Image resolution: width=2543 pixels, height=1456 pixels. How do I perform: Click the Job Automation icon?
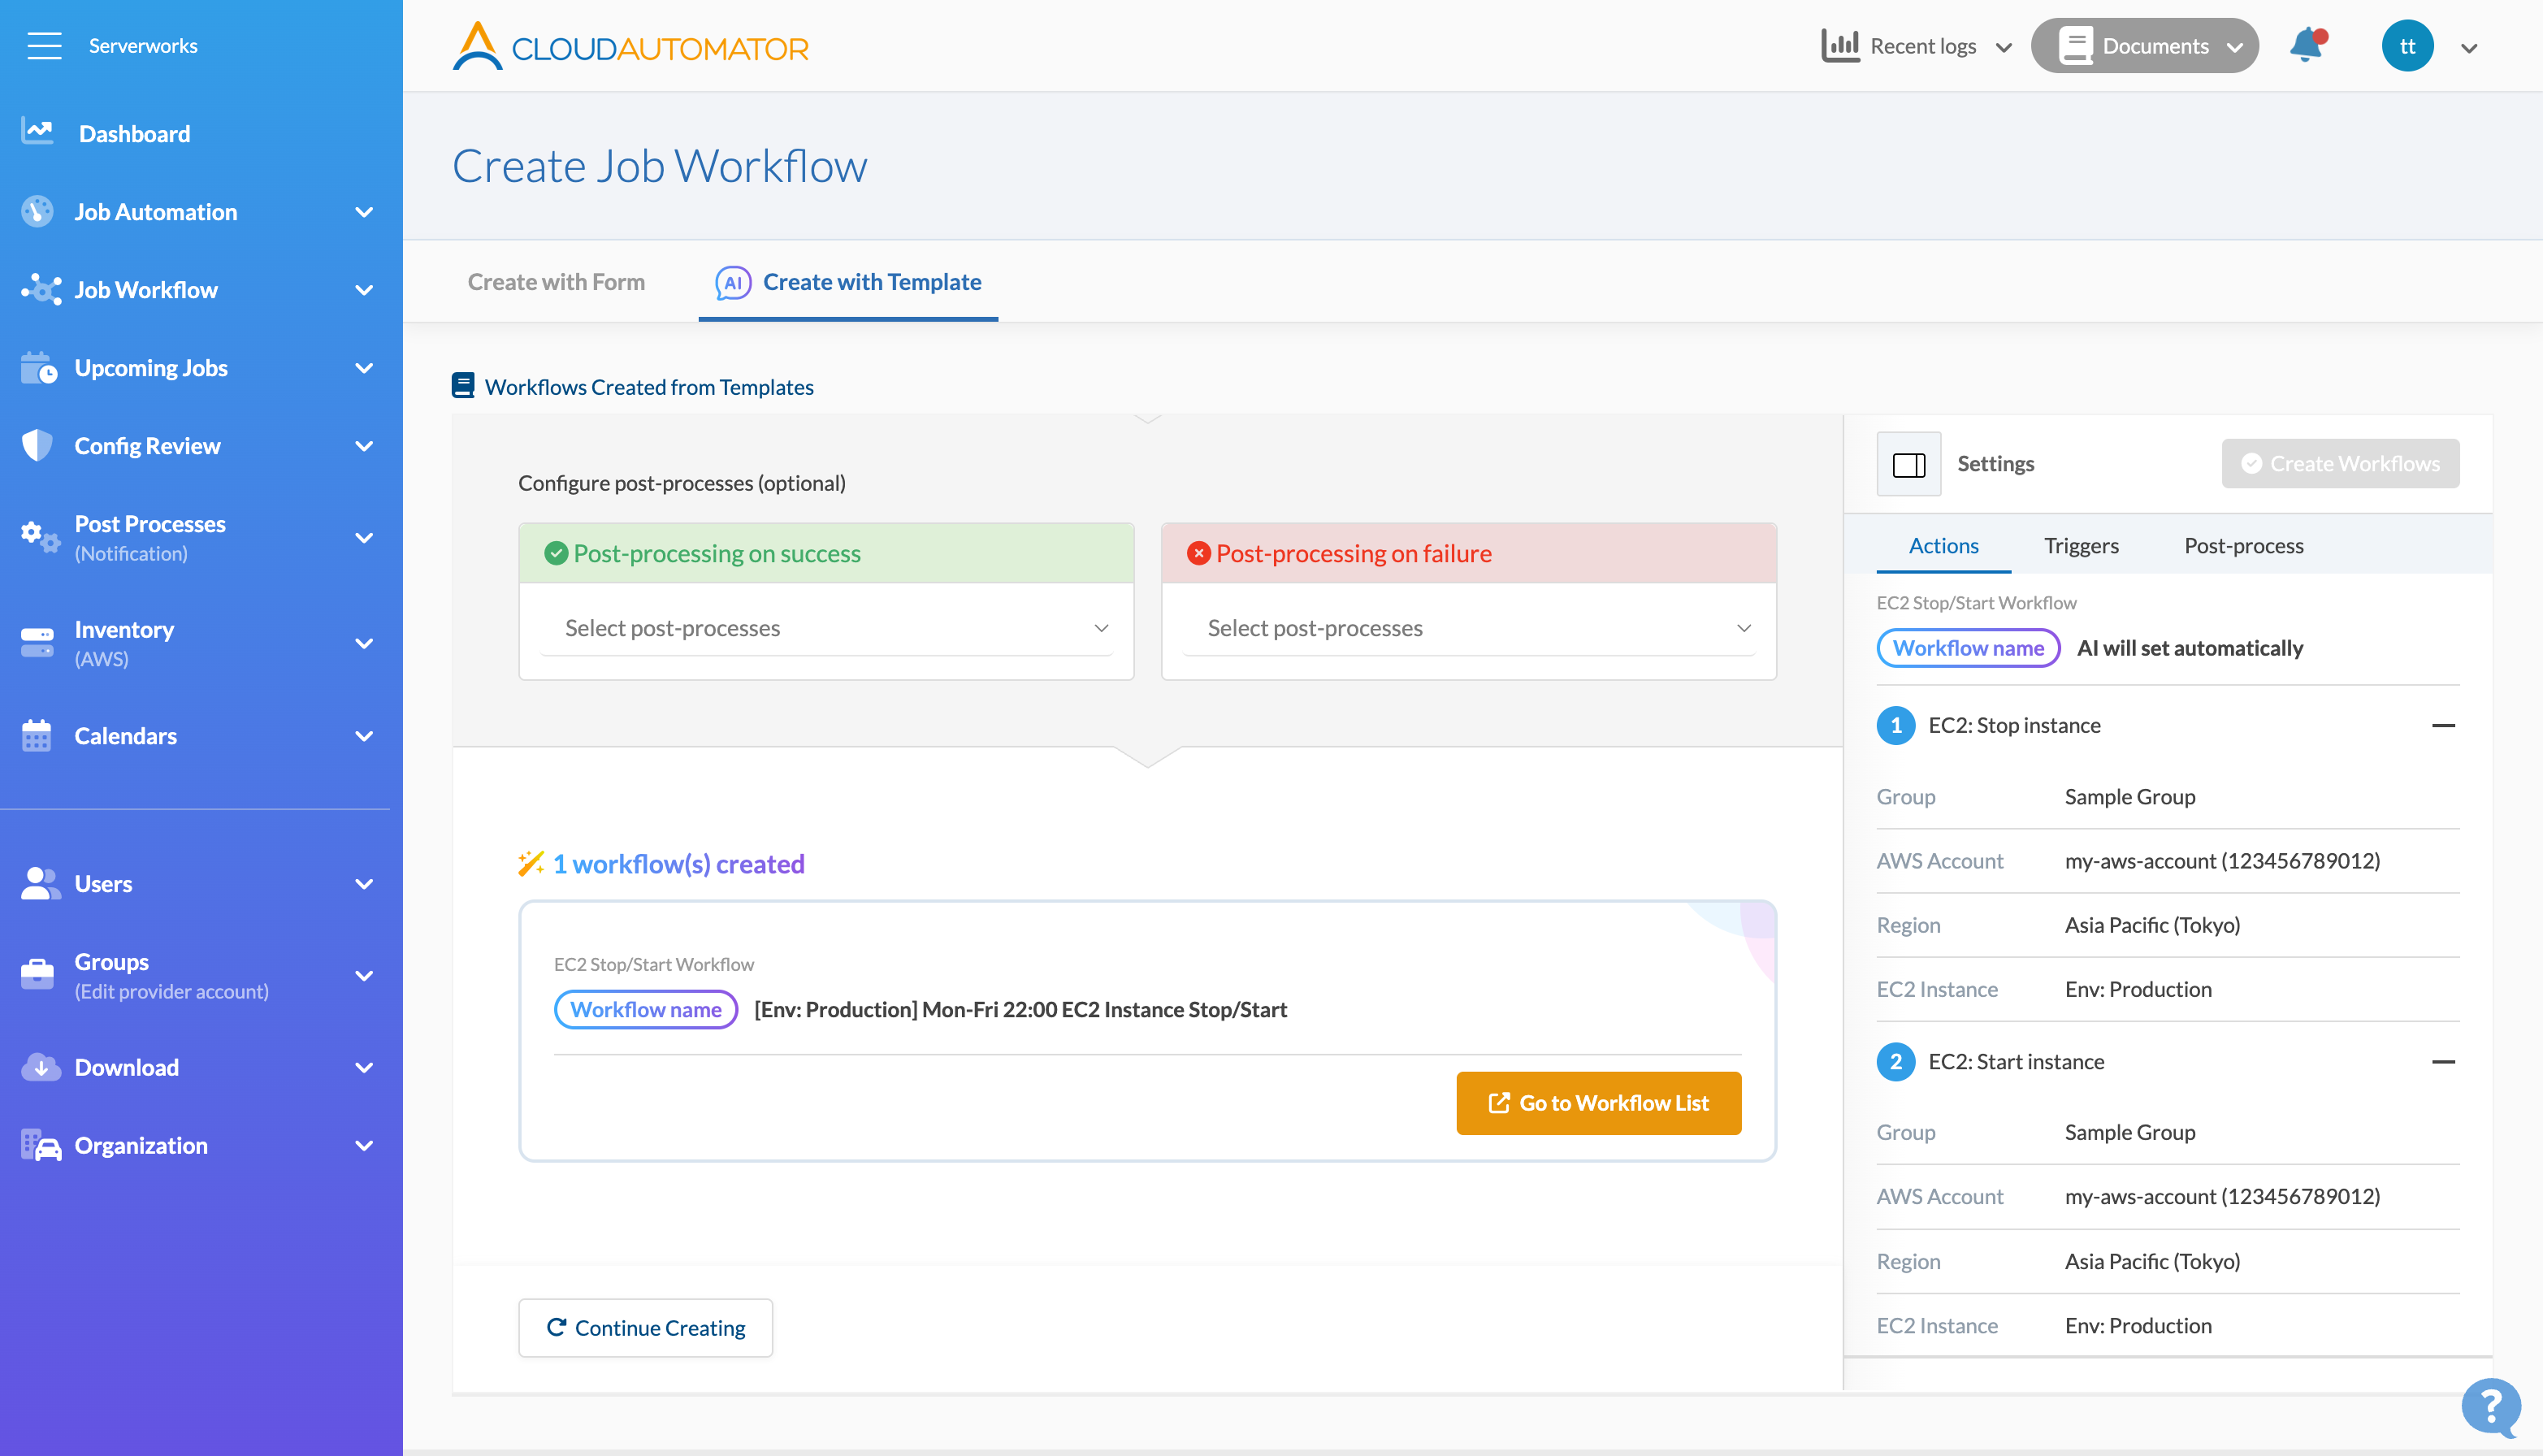tap(38, 211)
